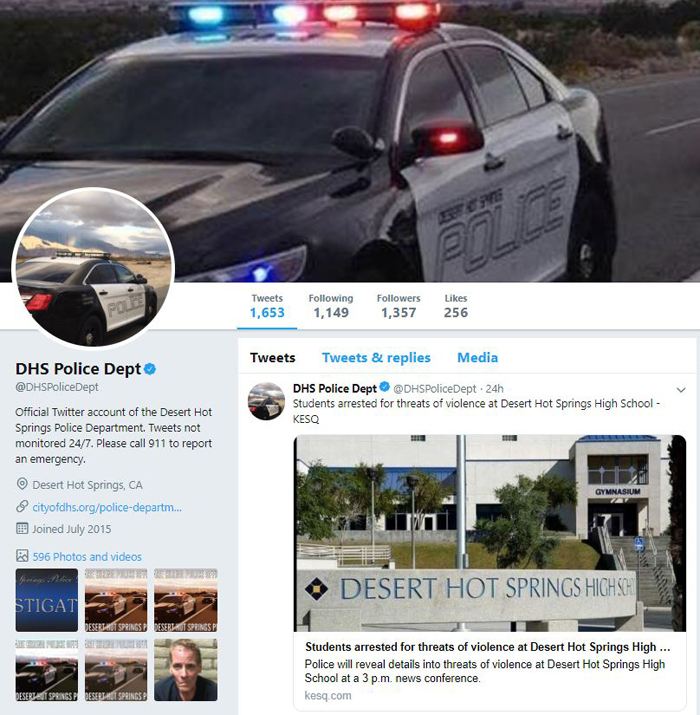Click the tweet author's small avatar icon
Viewport: 700px width, 715px height.
point(266,401)
